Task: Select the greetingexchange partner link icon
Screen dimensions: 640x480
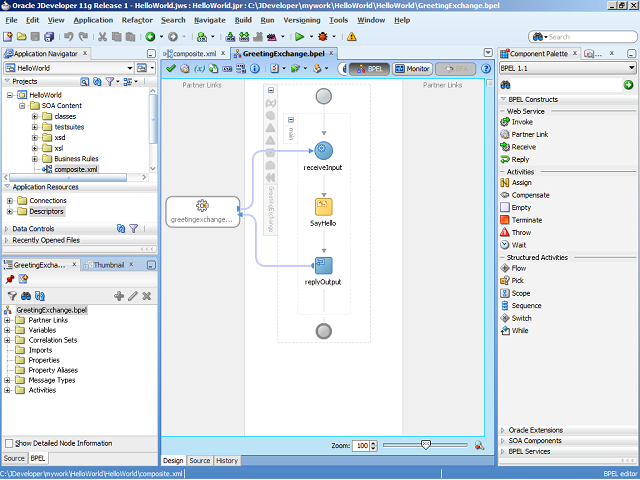Action: click(x=202, y=205)
